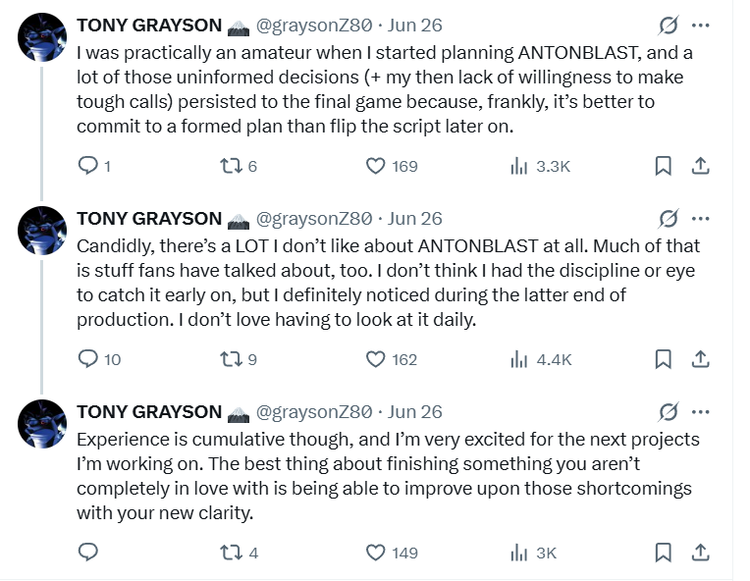View analytics showing 3K views
750x581 pixels.
pos(519,551)
